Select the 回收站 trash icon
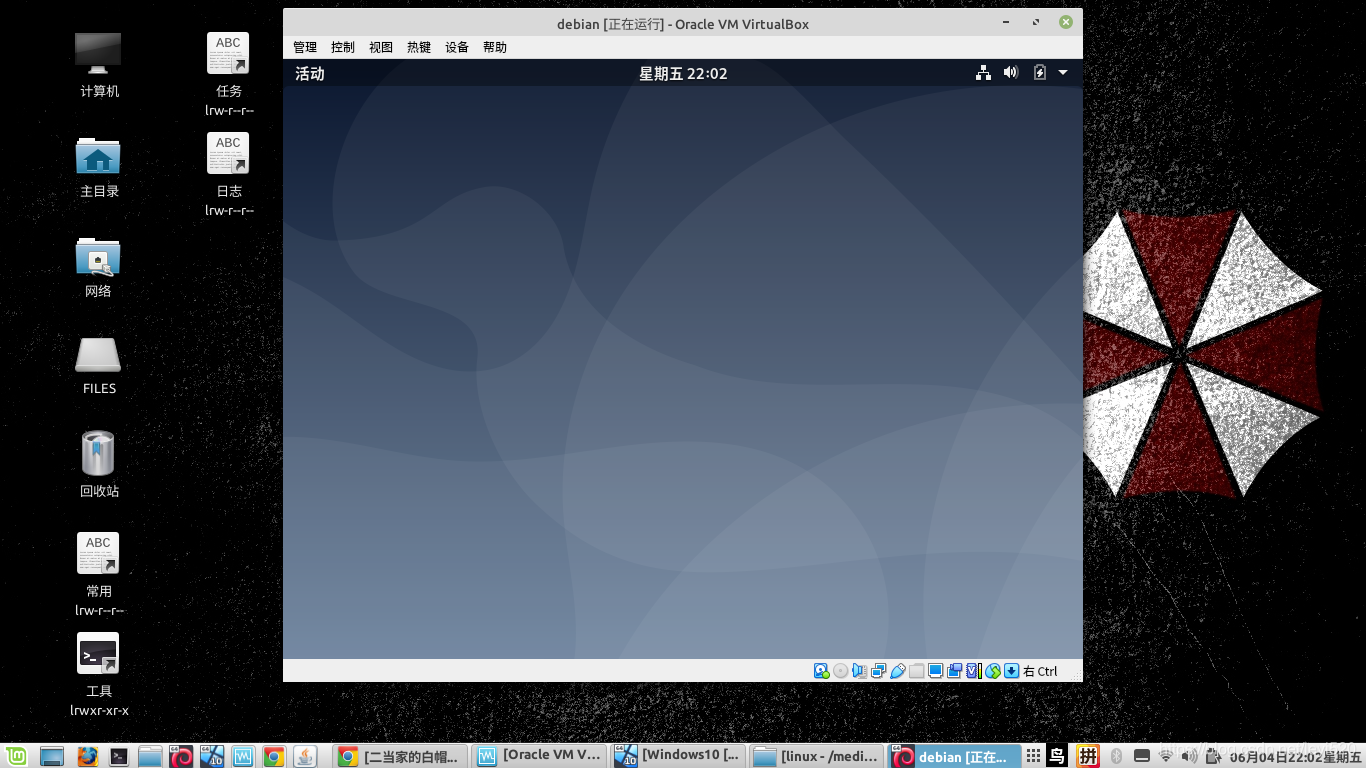The width and height of the screenshot is (1366, 768). pos(98,453)
